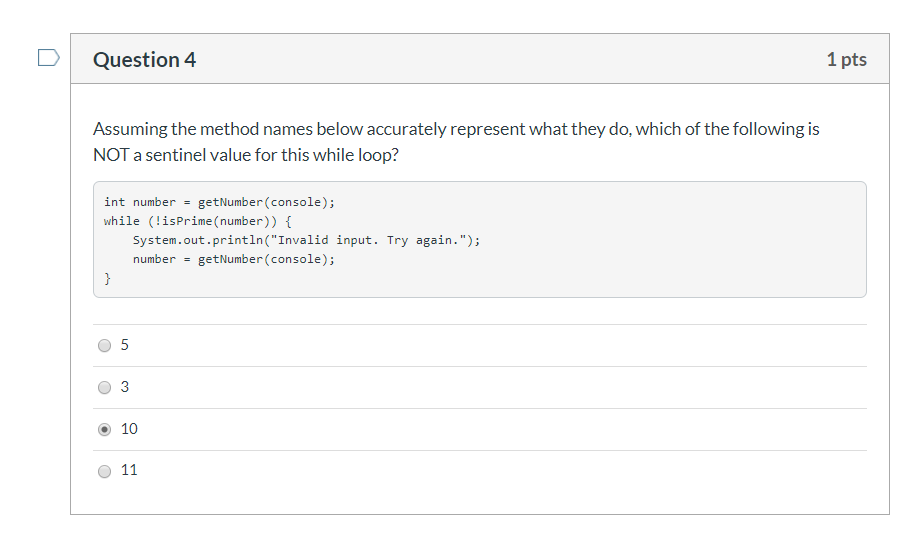Click the selected radio button for 10
The image size is (917, 548).
pyautogui.click(x=105, y=430)
